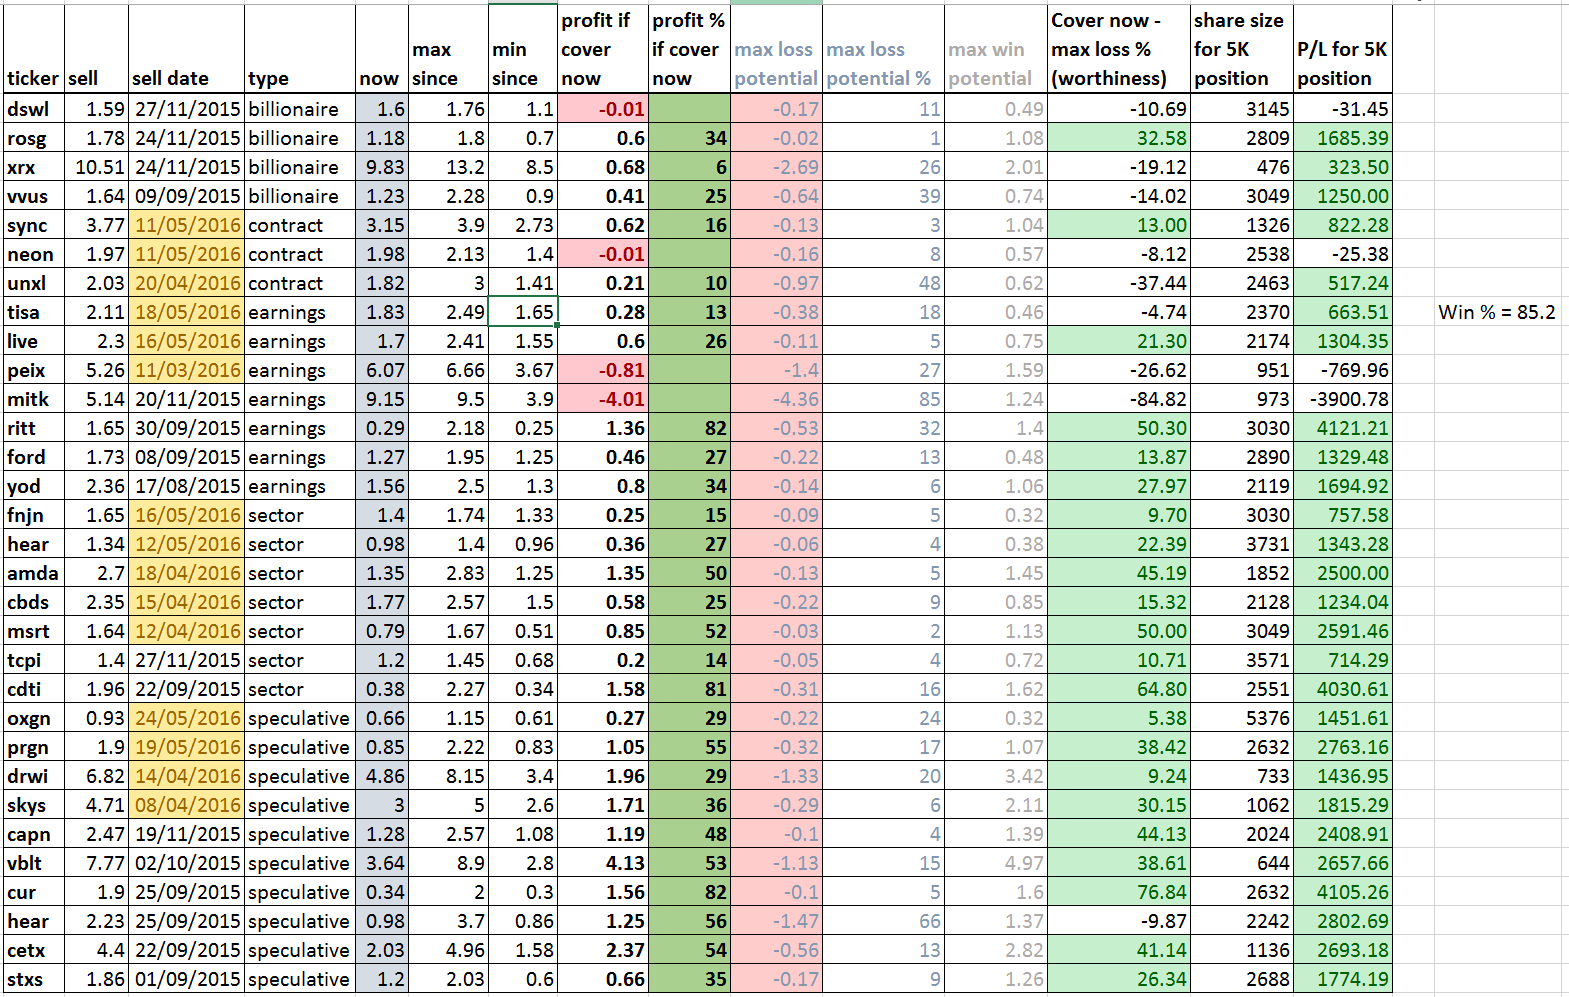Select the 13.2 max since cell
Viewport: 1569px width, 997px height.
click(448, 167)
